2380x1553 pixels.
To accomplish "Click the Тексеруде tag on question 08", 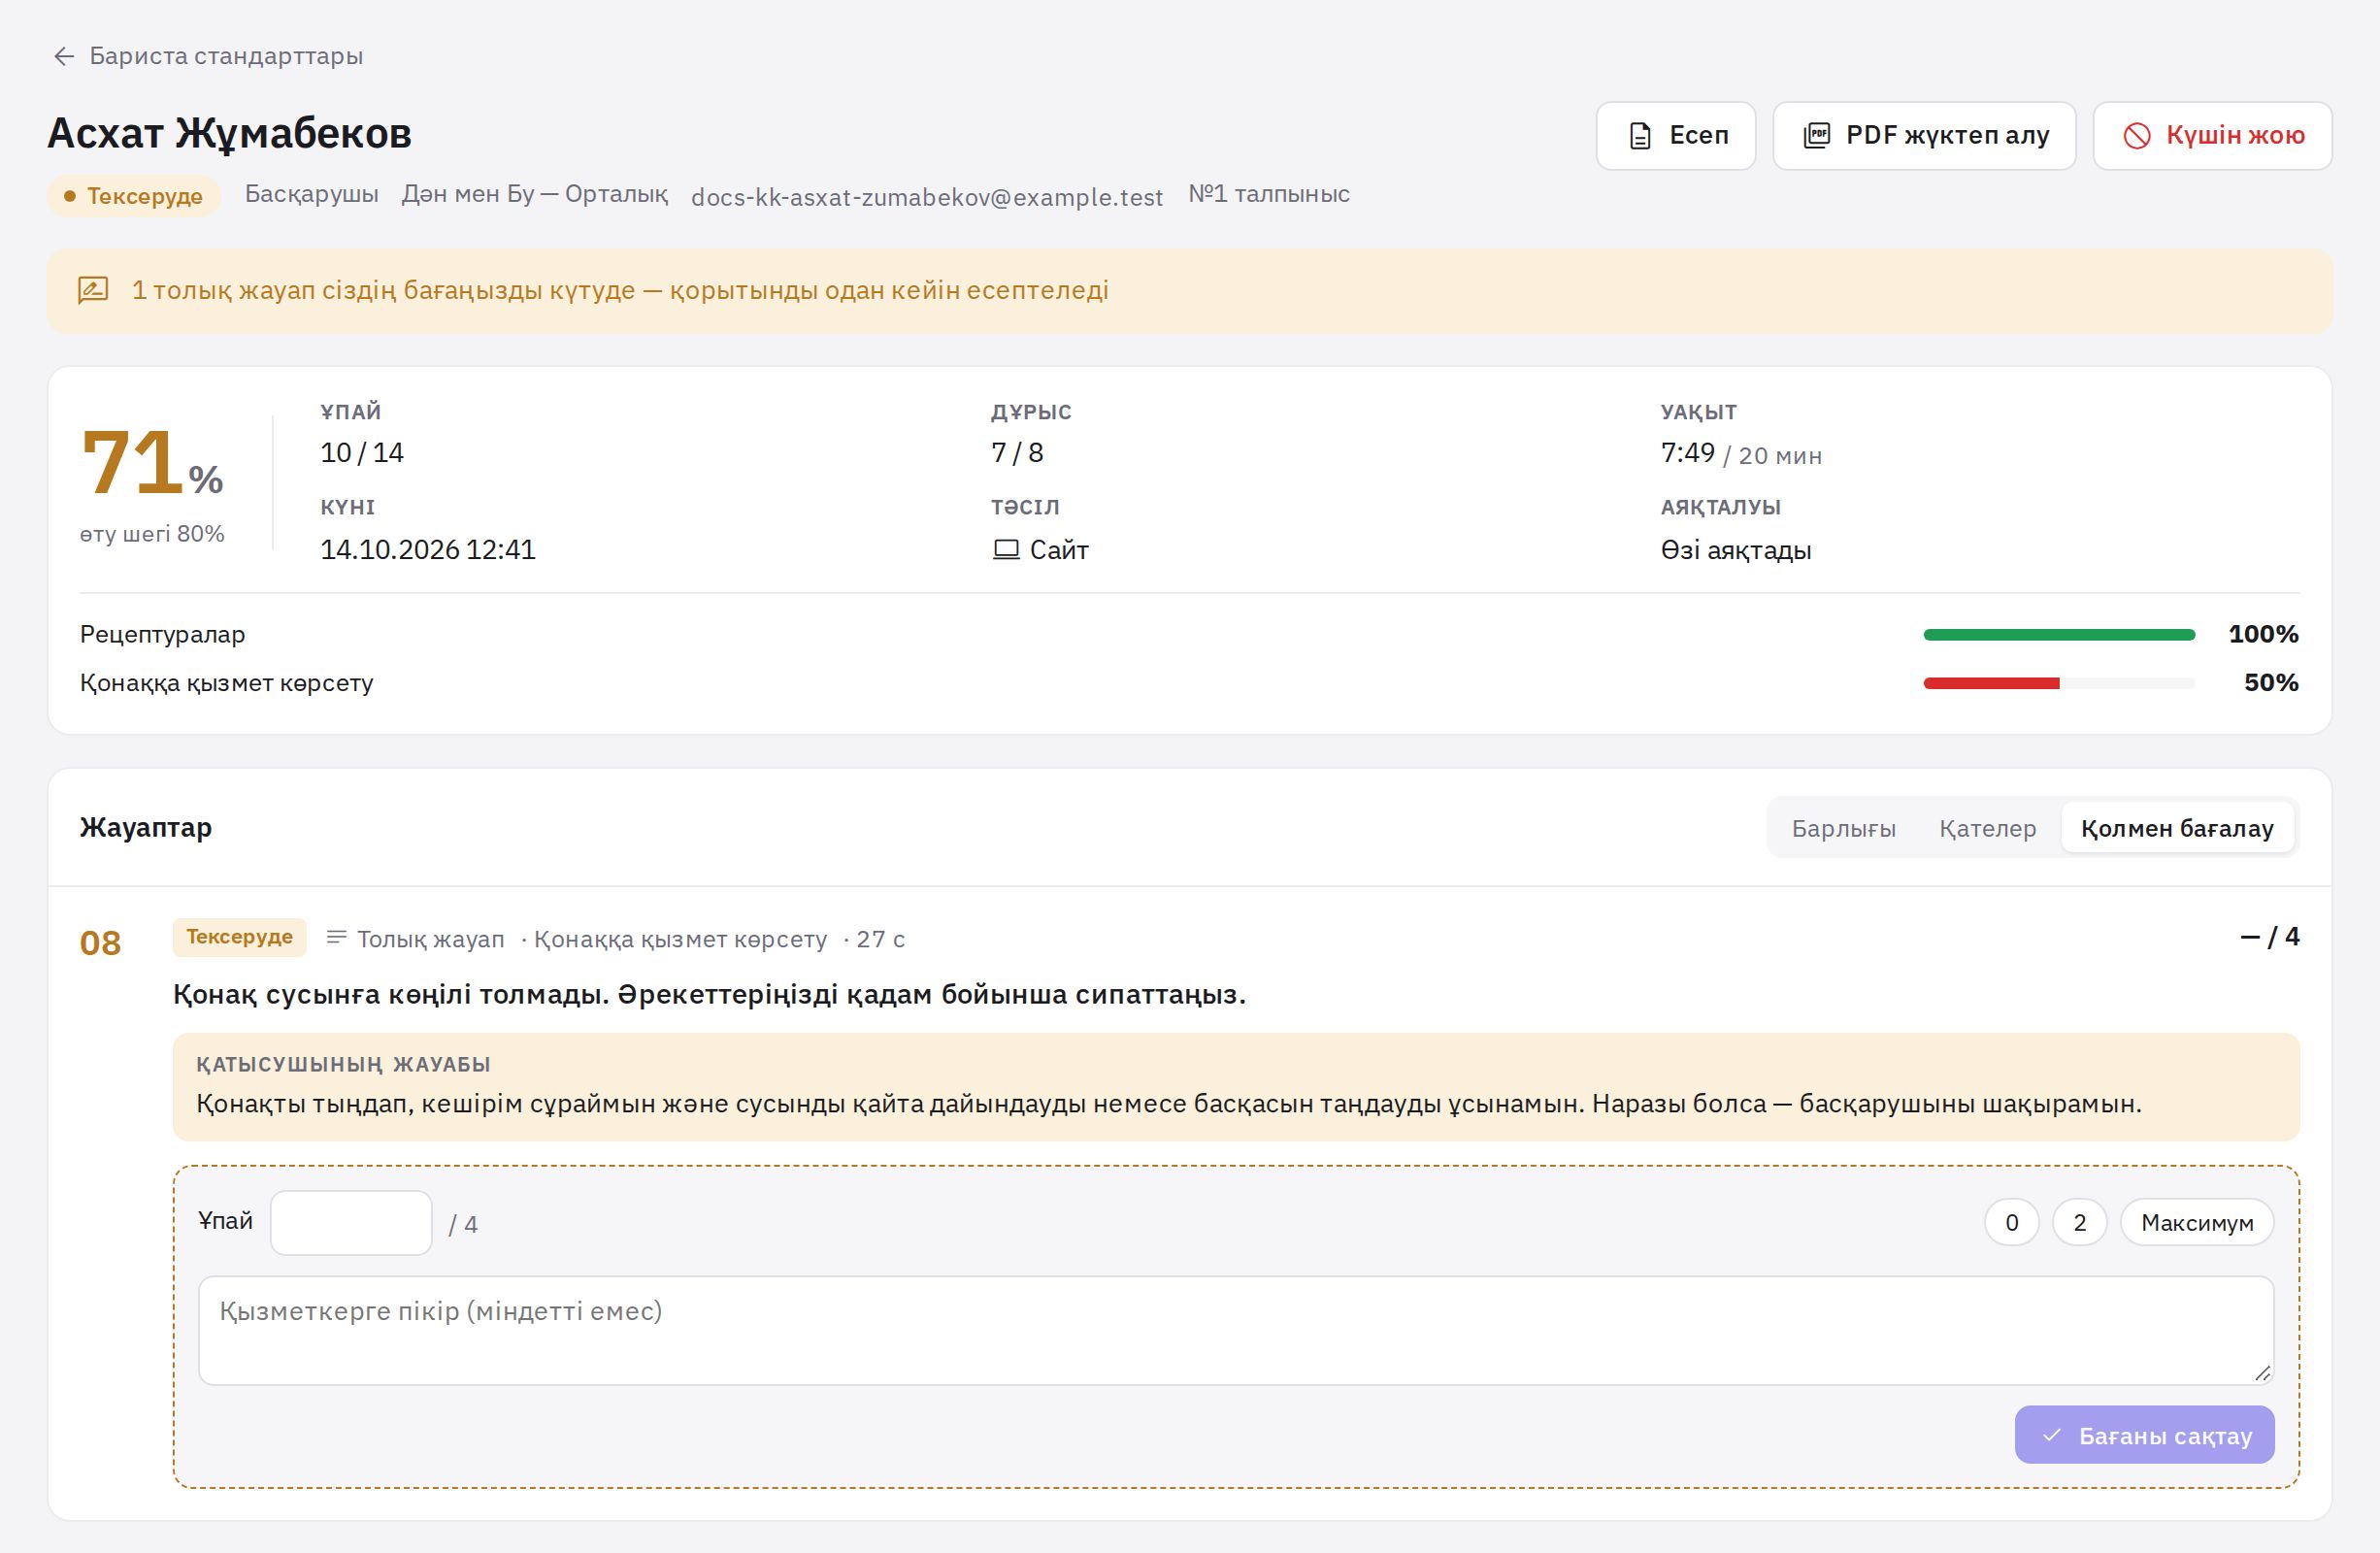I will (x=239, y=937).
